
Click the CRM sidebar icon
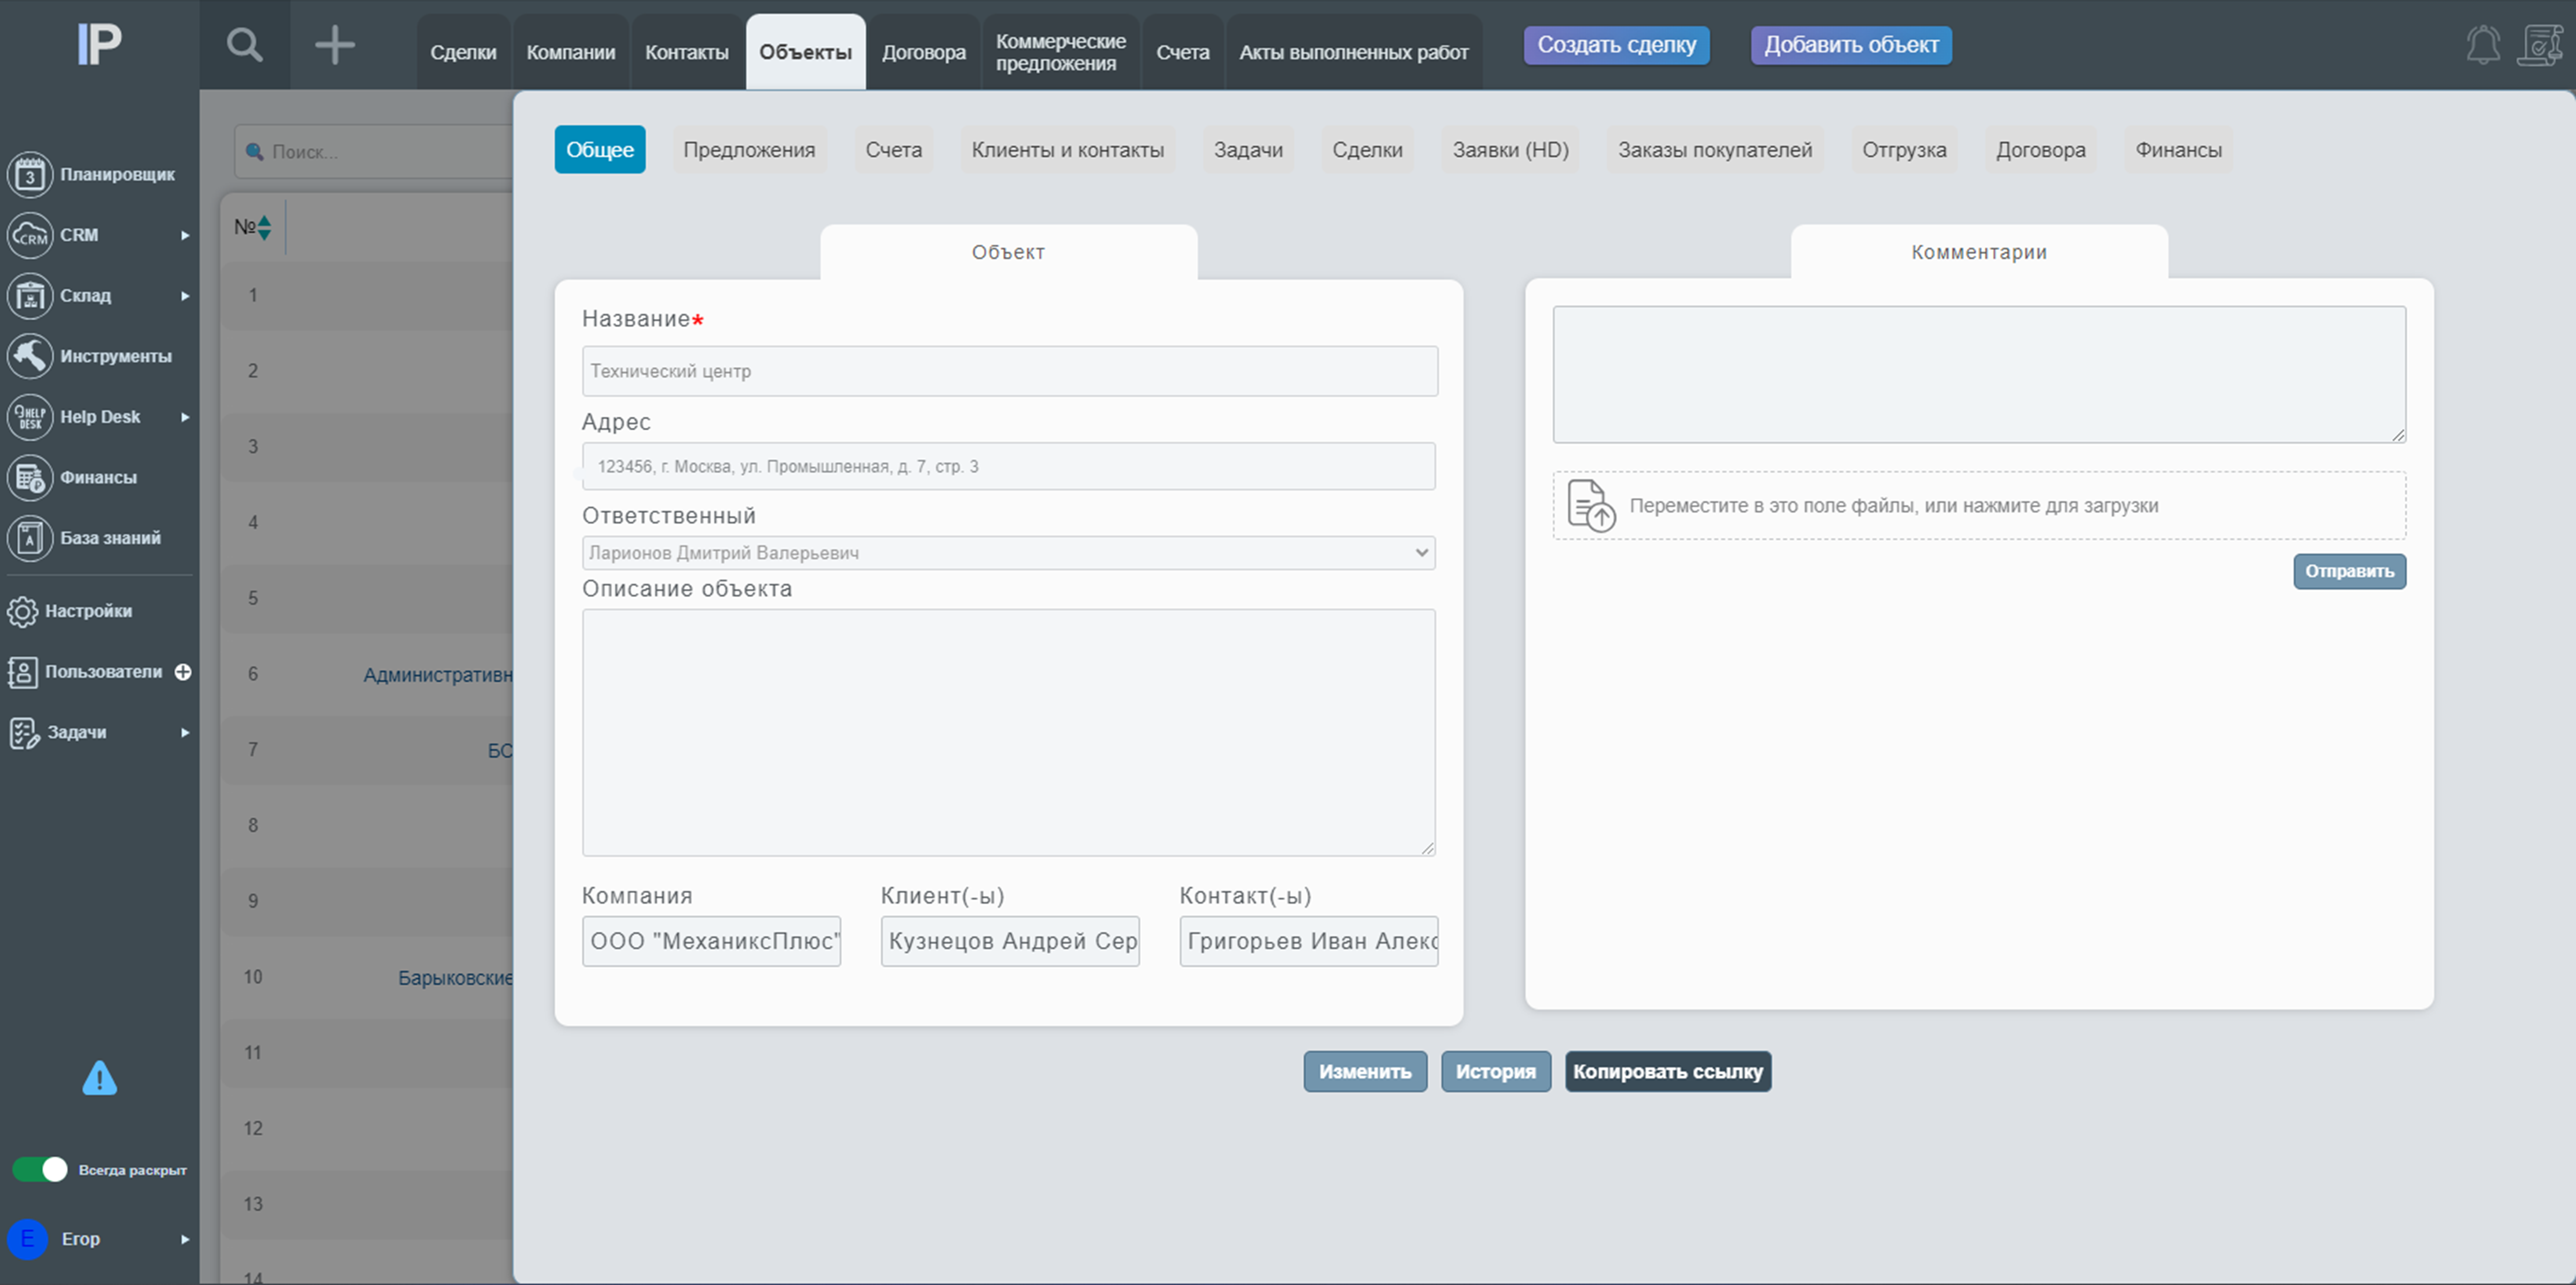[x=30, y=235]
